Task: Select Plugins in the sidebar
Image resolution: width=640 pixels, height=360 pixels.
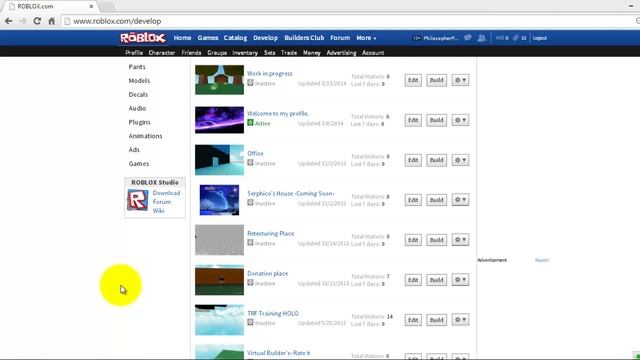Action: 140,122
